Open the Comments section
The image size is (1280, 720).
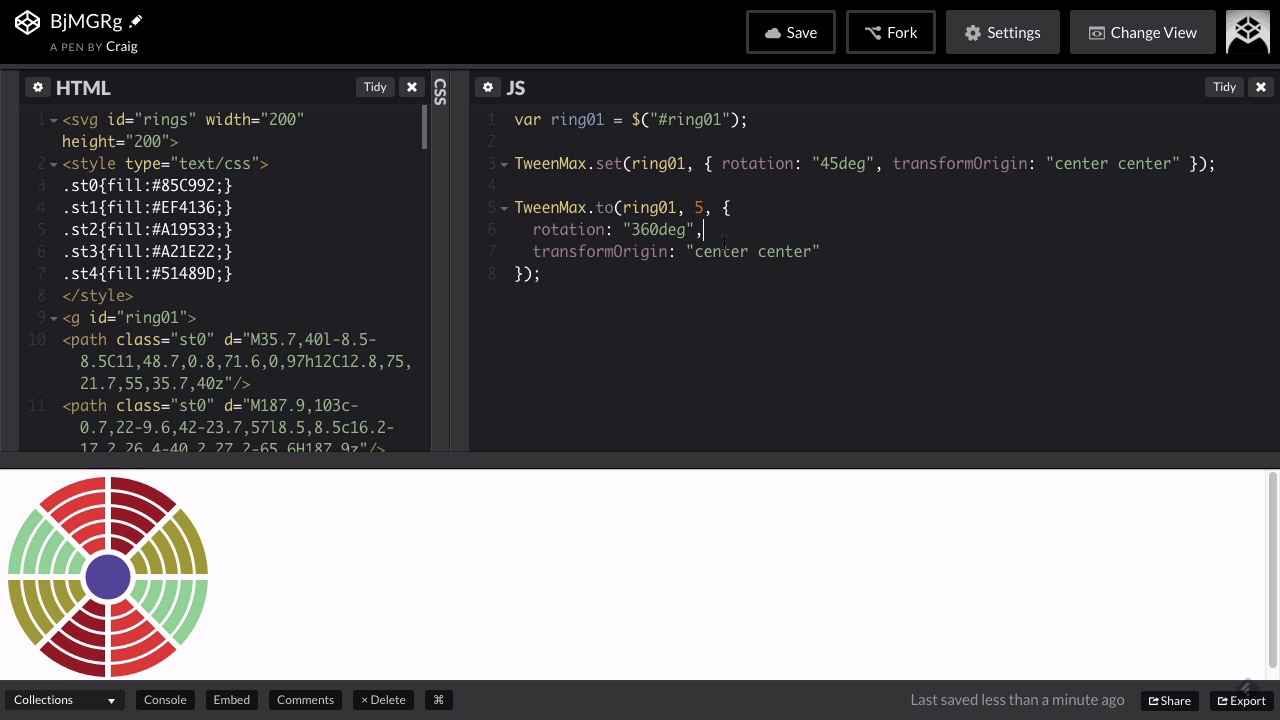click(305, 700)
